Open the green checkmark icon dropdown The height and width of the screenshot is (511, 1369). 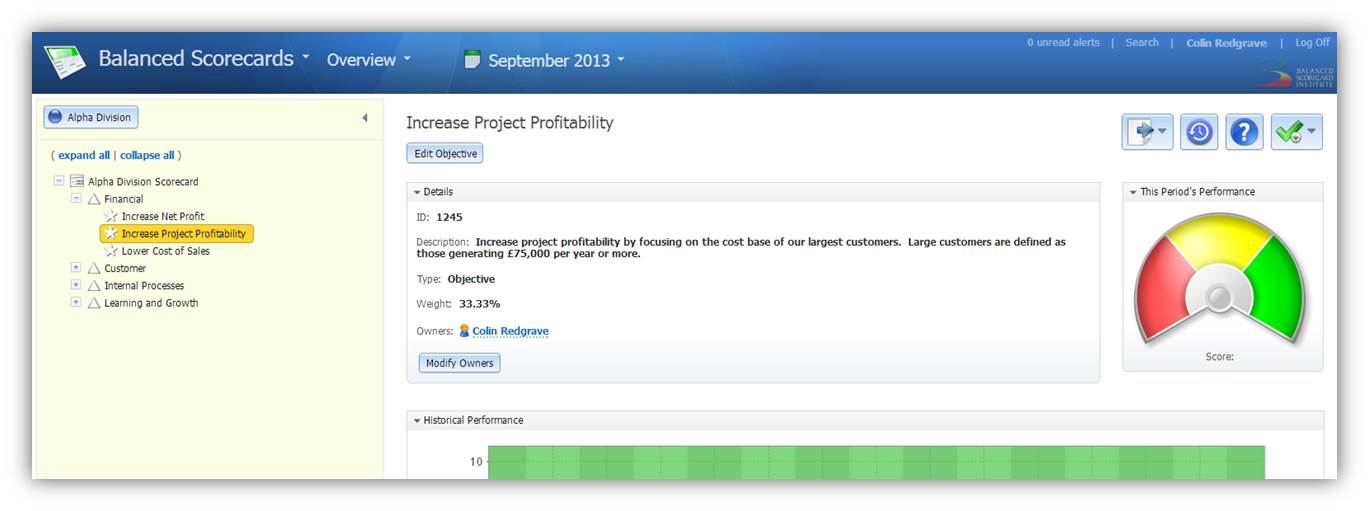pos(1296,132)
